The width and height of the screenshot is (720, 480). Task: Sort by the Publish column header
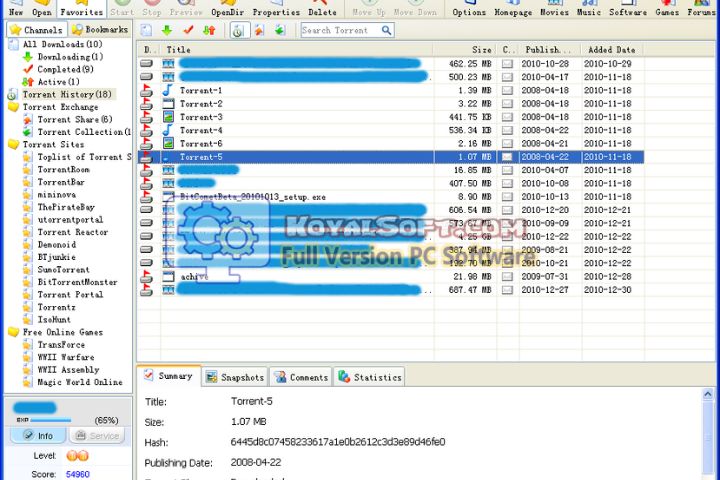[551, 50]
